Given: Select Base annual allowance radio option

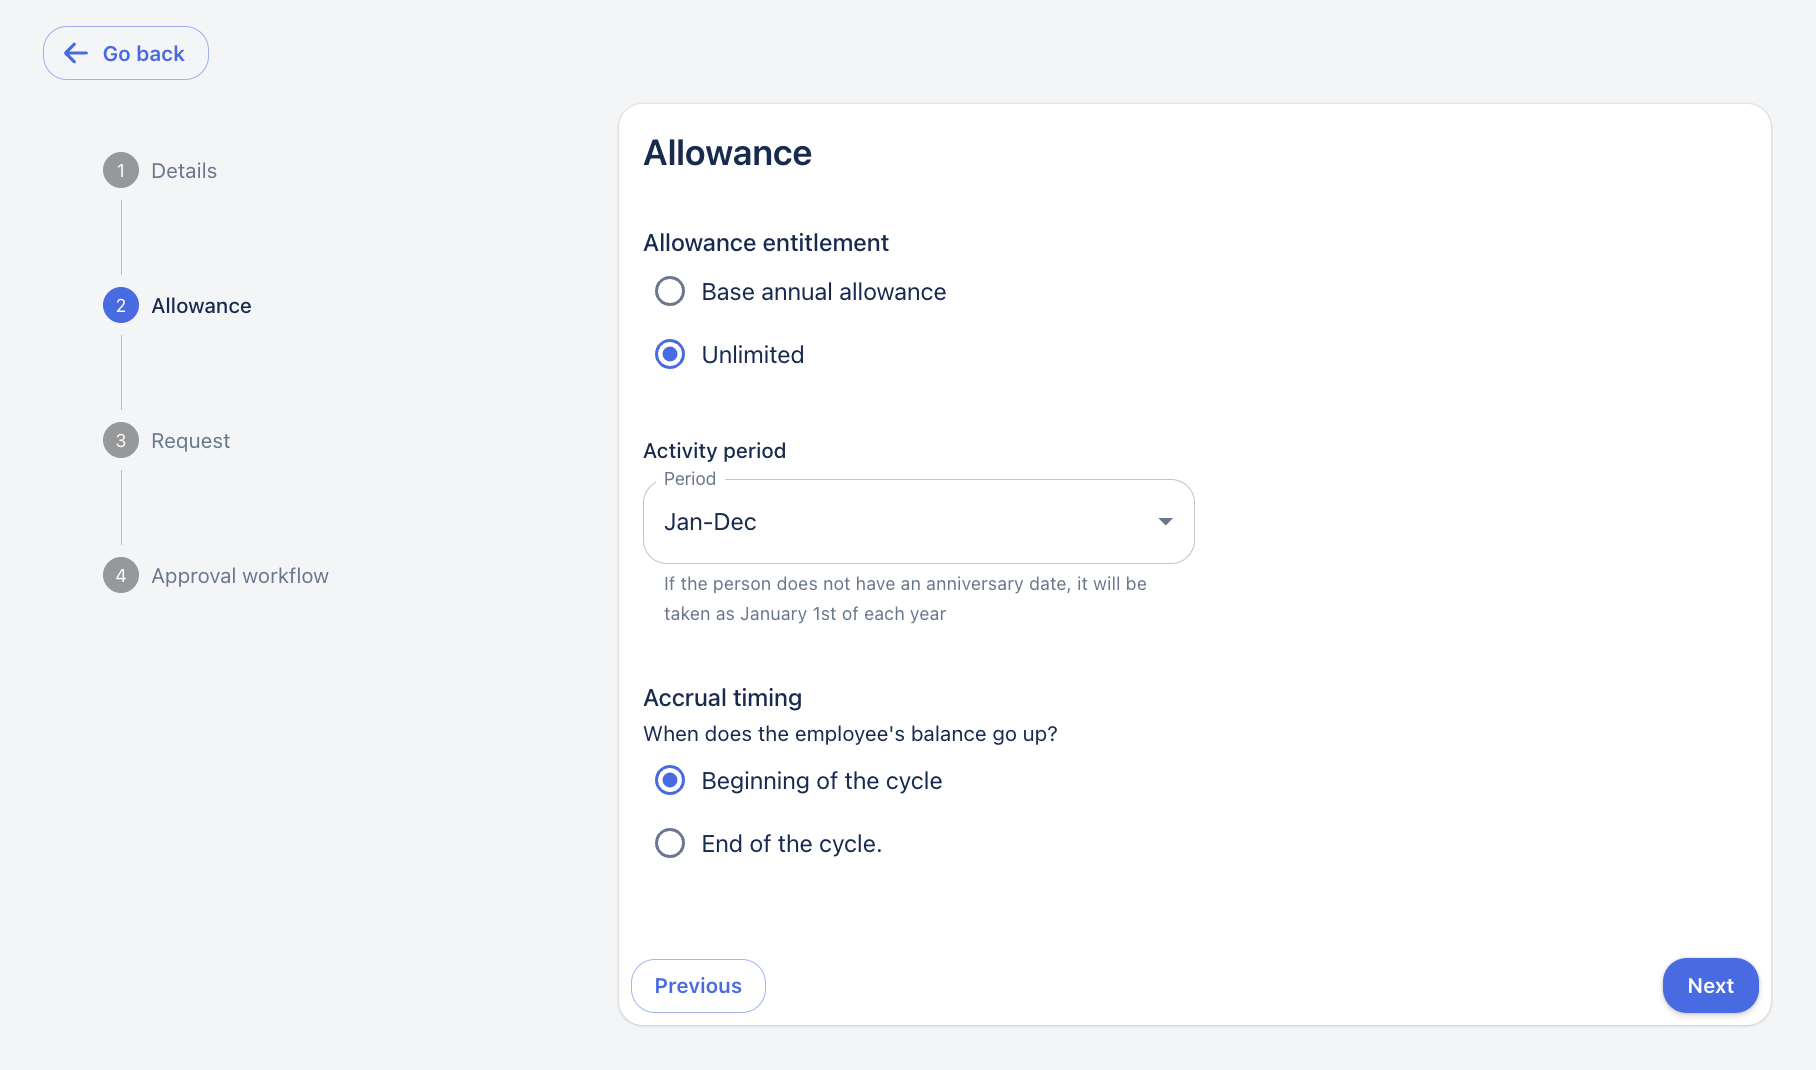Looking at the screenshot, I should pos(670,292).
